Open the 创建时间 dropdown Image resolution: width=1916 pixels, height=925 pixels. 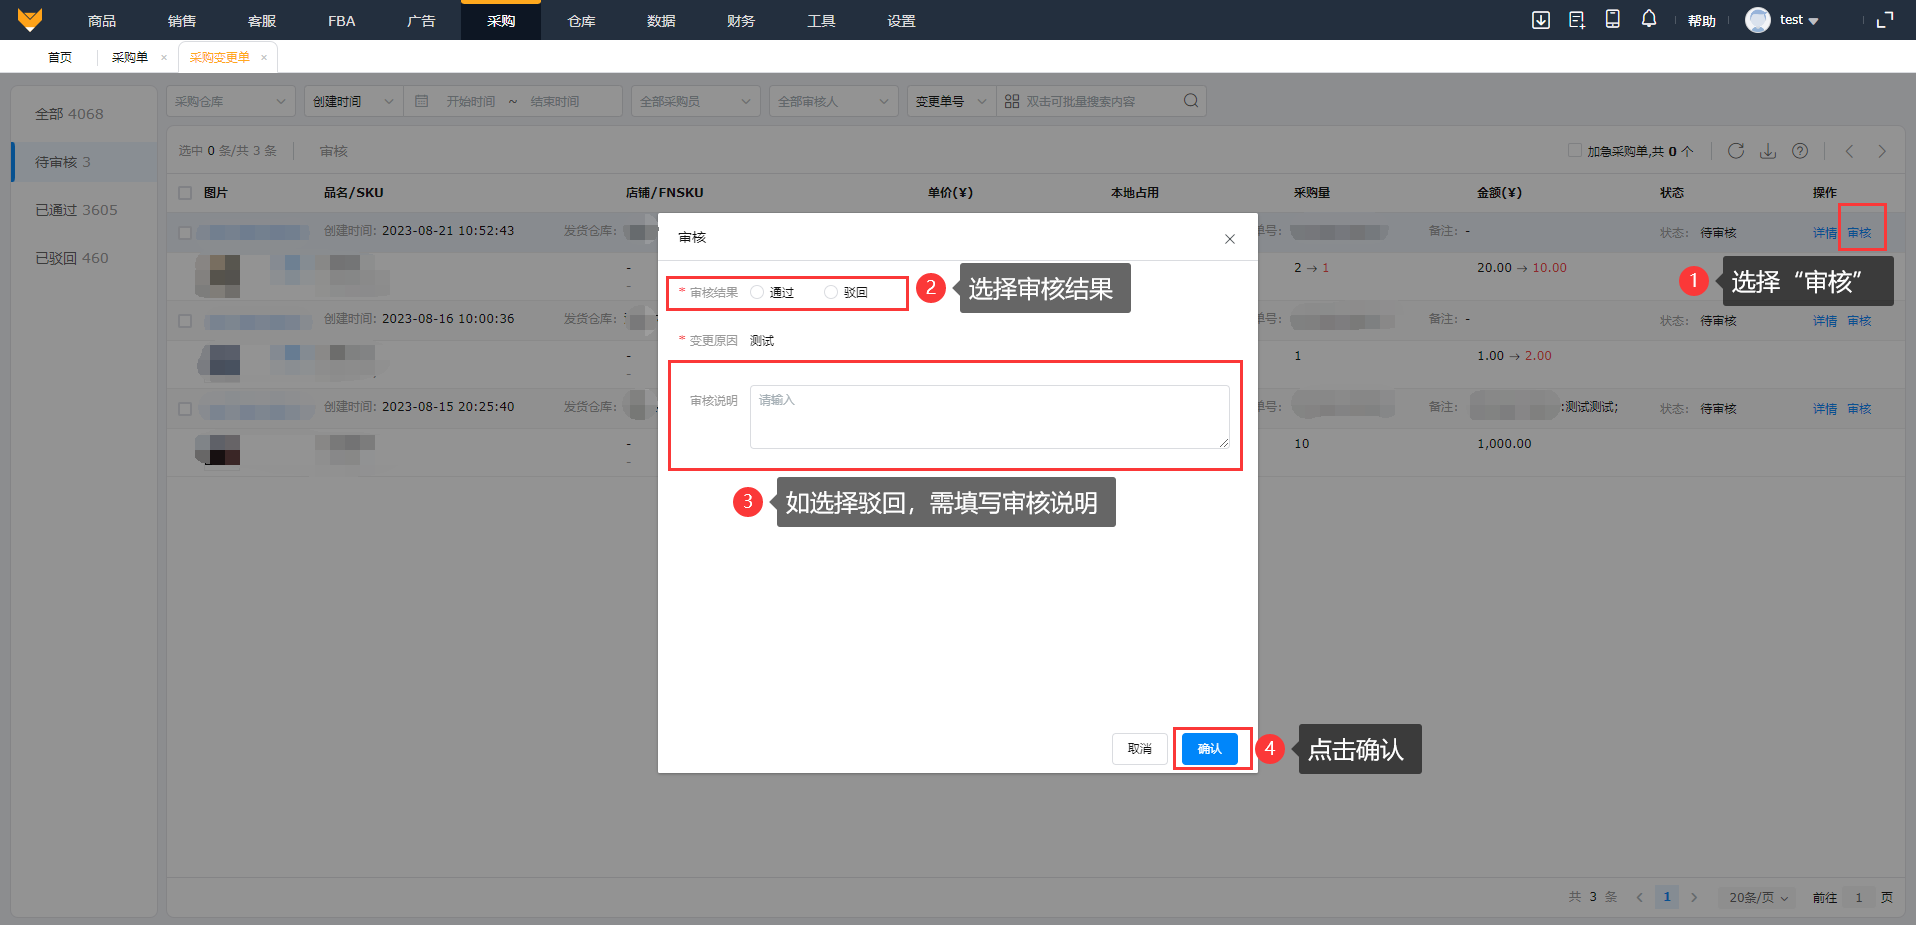pos(354,101)
